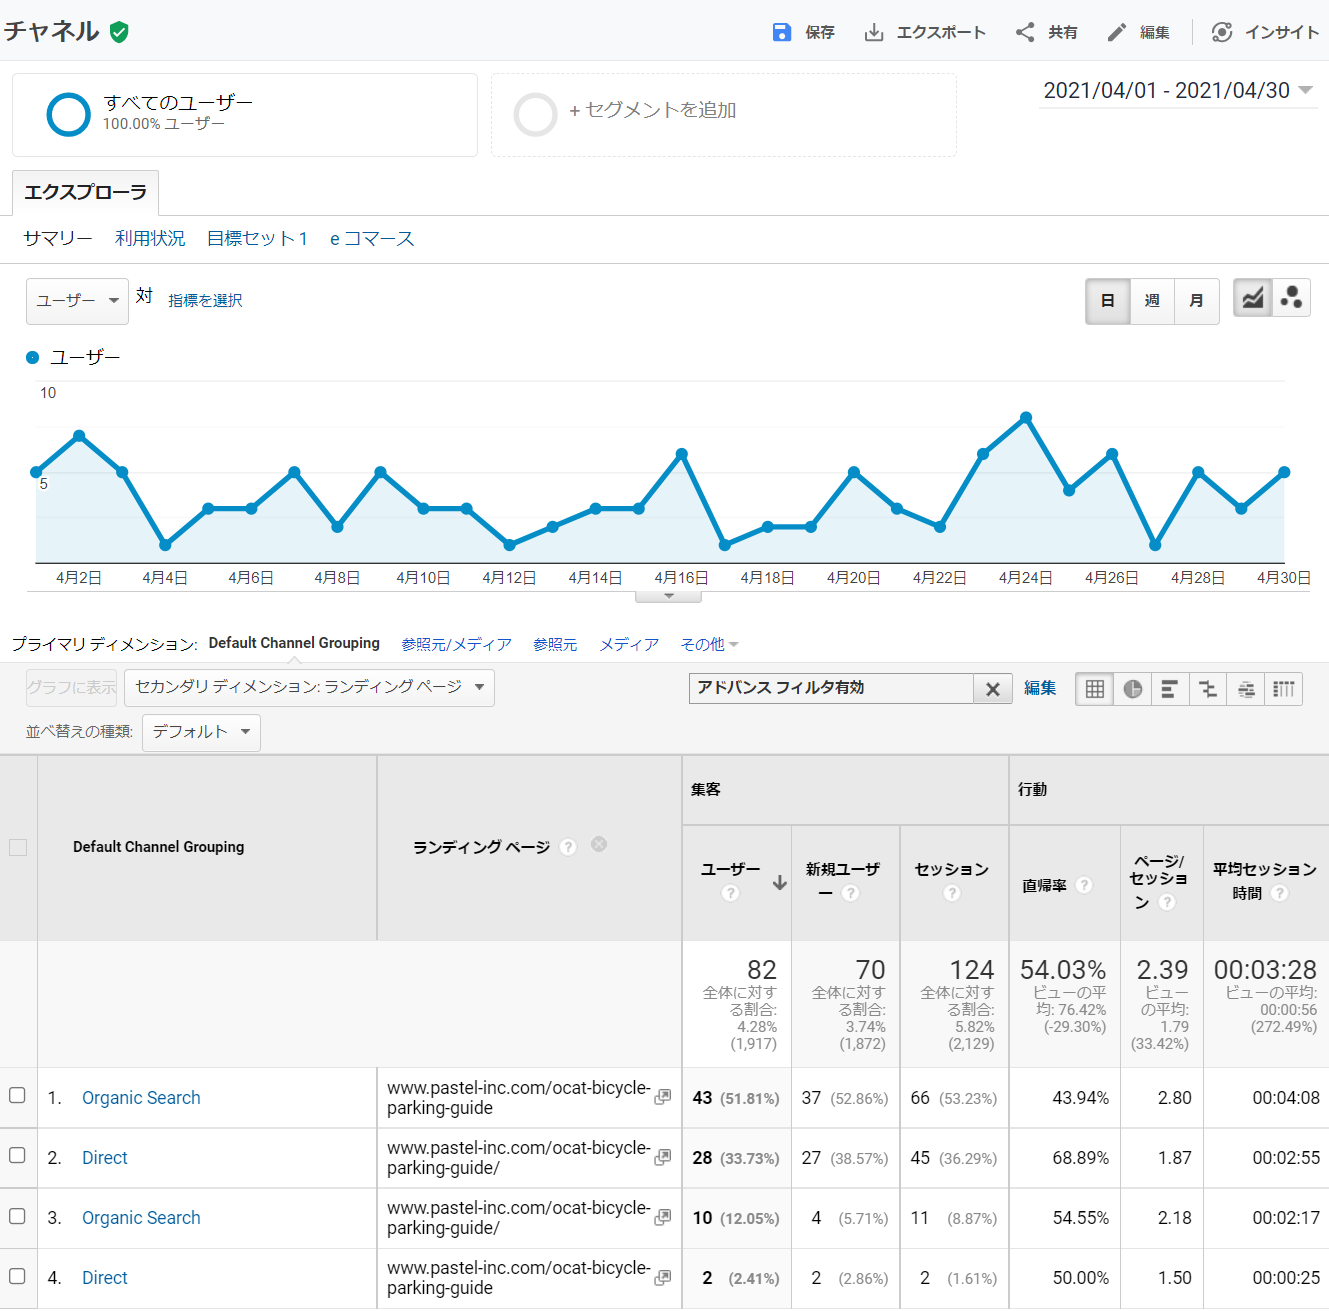The image size is (1329, 1311).
Task: Expand the chart annotation drawer arrow
Action: click(x=669, y=596)
